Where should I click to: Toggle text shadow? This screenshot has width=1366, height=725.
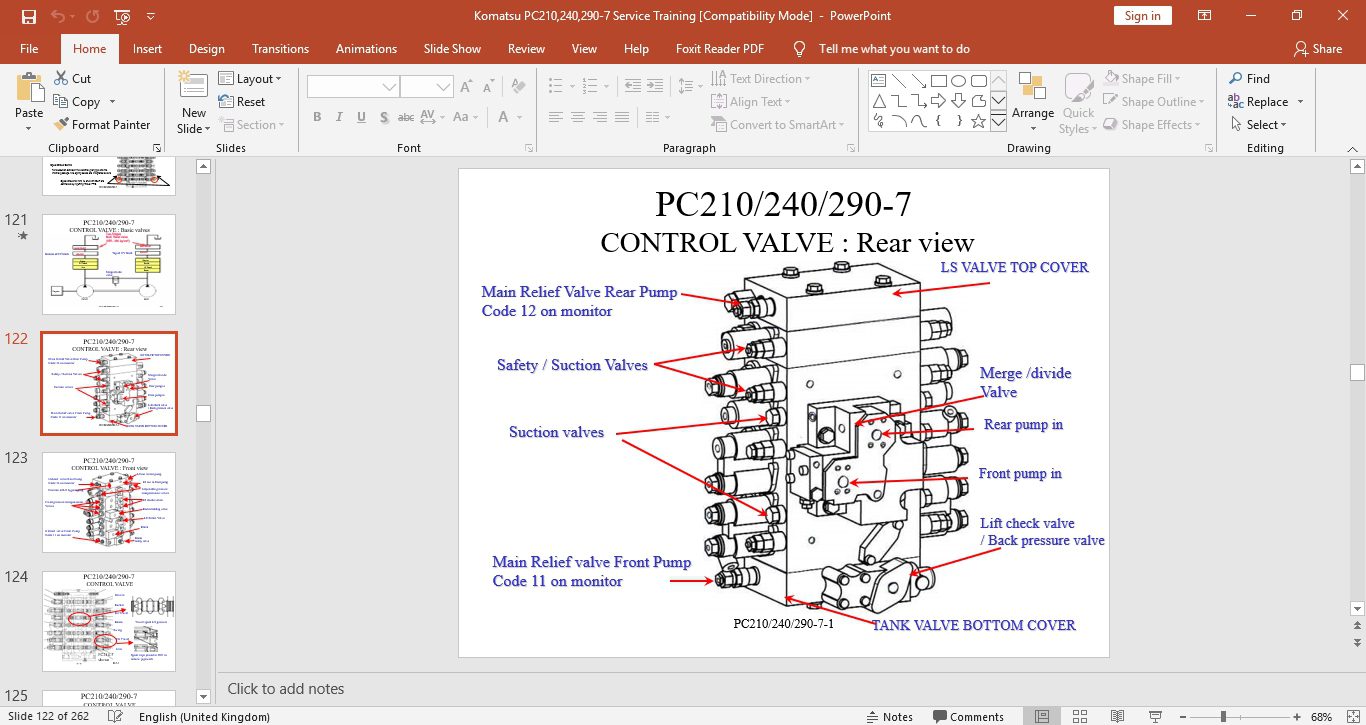tap(383, 117)
